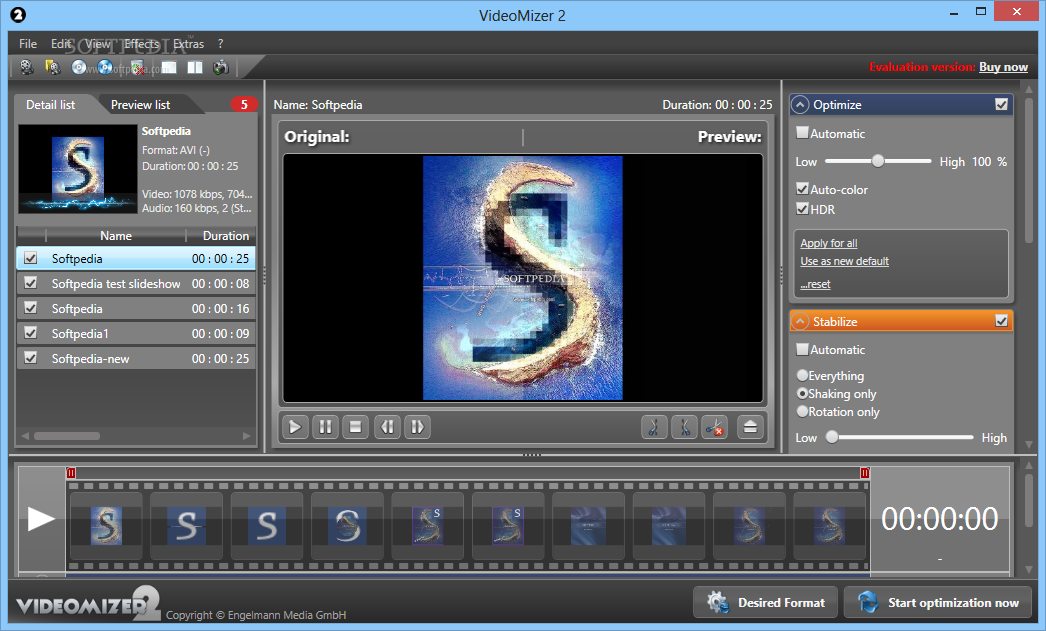Click the Softpedia video thumbnail in detail list

pos(78,169)
